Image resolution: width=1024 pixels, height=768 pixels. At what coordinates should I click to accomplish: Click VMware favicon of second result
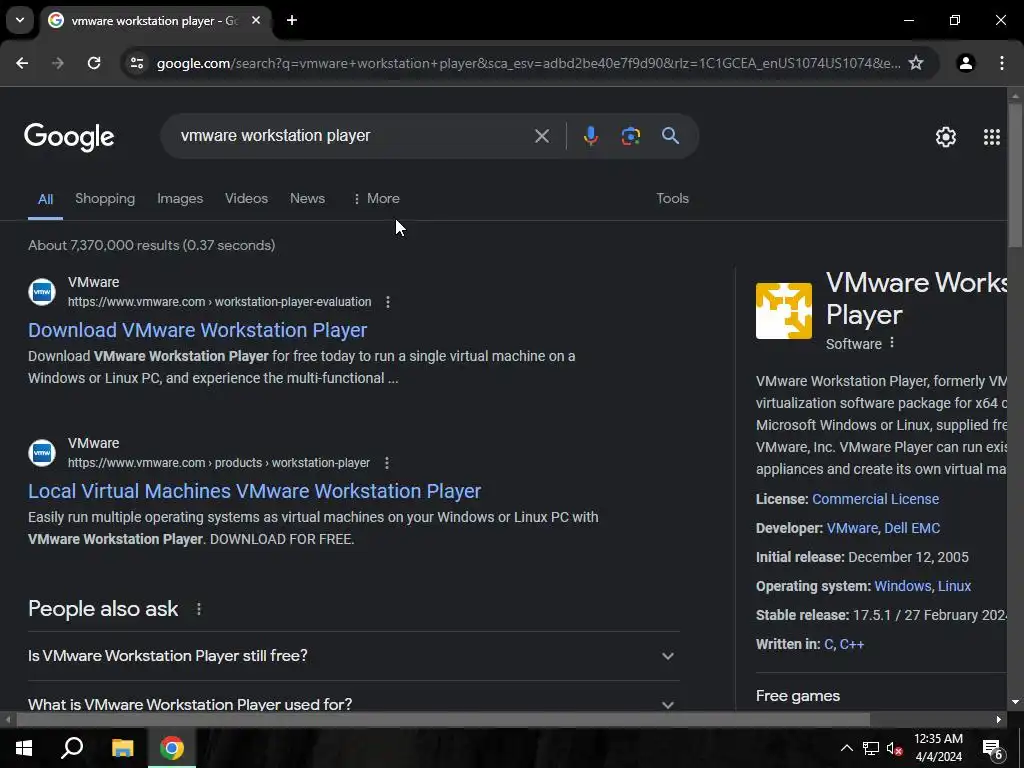pos(42,452)
